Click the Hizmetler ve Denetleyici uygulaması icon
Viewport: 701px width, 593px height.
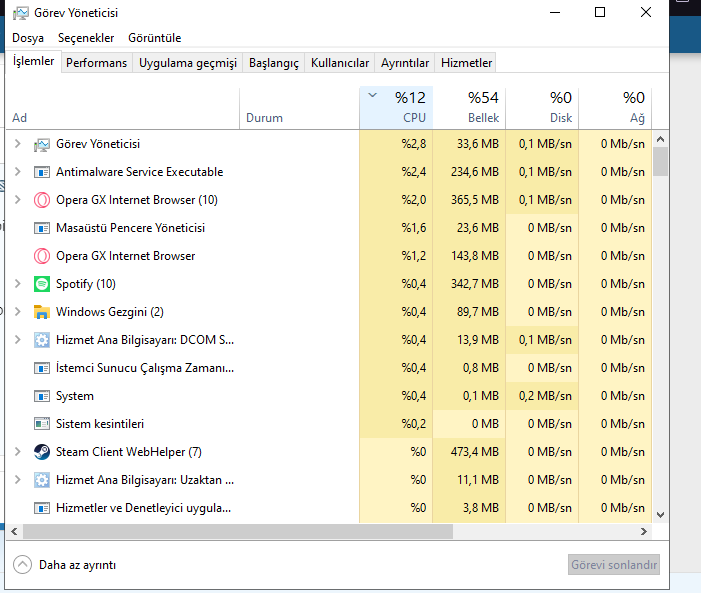pos(42,508)
